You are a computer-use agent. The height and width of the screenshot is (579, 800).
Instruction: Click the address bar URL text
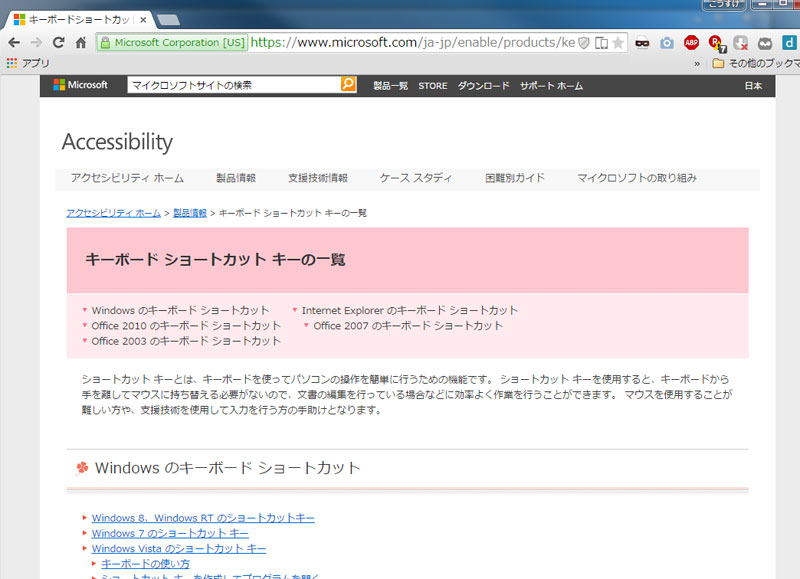tap(413, 42)
